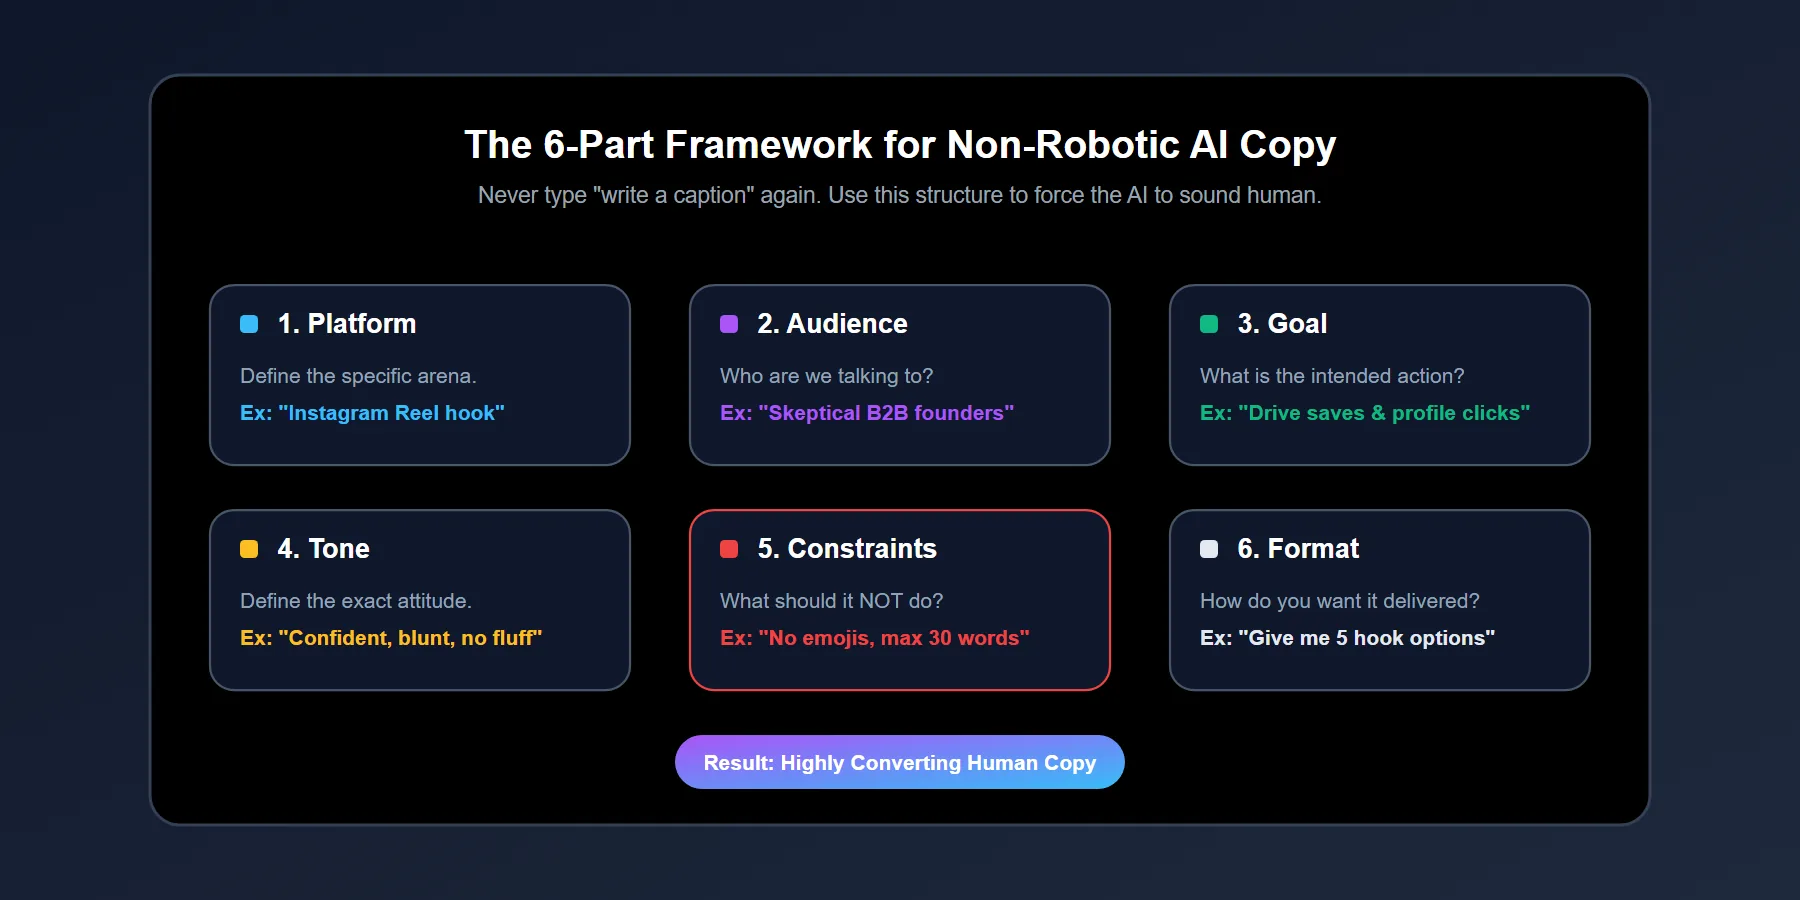Select the 1. Platform card heading
1800x900 pixels.
[x=346, y=324]
